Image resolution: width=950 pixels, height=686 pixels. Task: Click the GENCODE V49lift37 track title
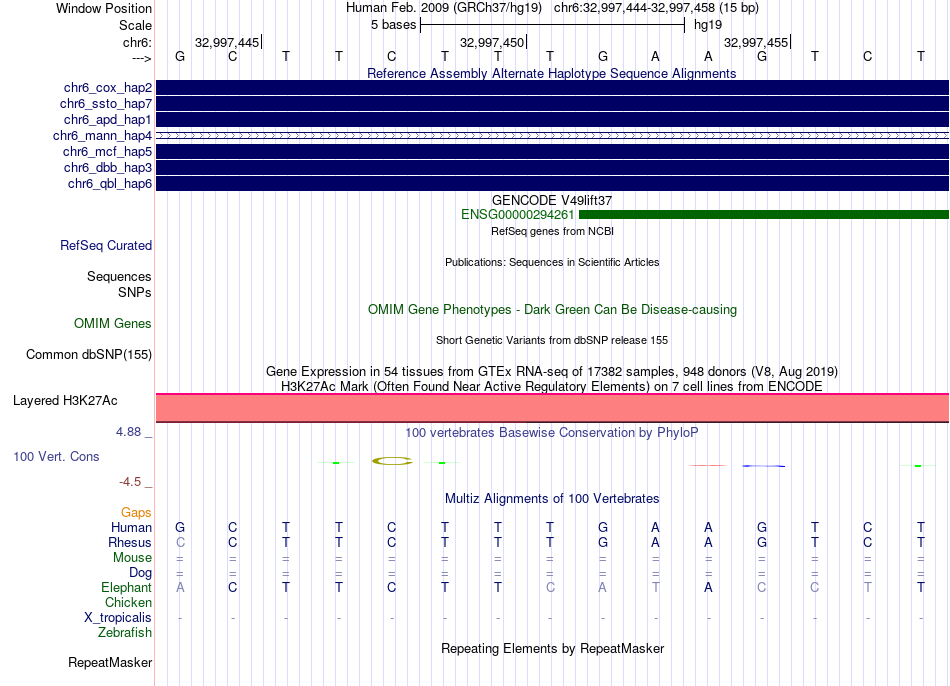click(x=552, y=200)
